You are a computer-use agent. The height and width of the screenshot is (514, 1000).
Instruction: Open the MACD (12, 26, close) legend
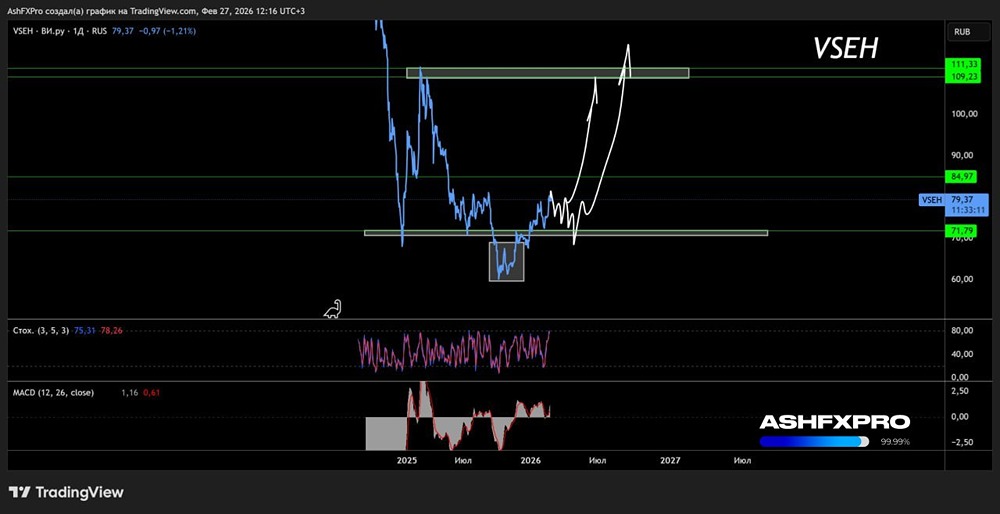[54, 393]
